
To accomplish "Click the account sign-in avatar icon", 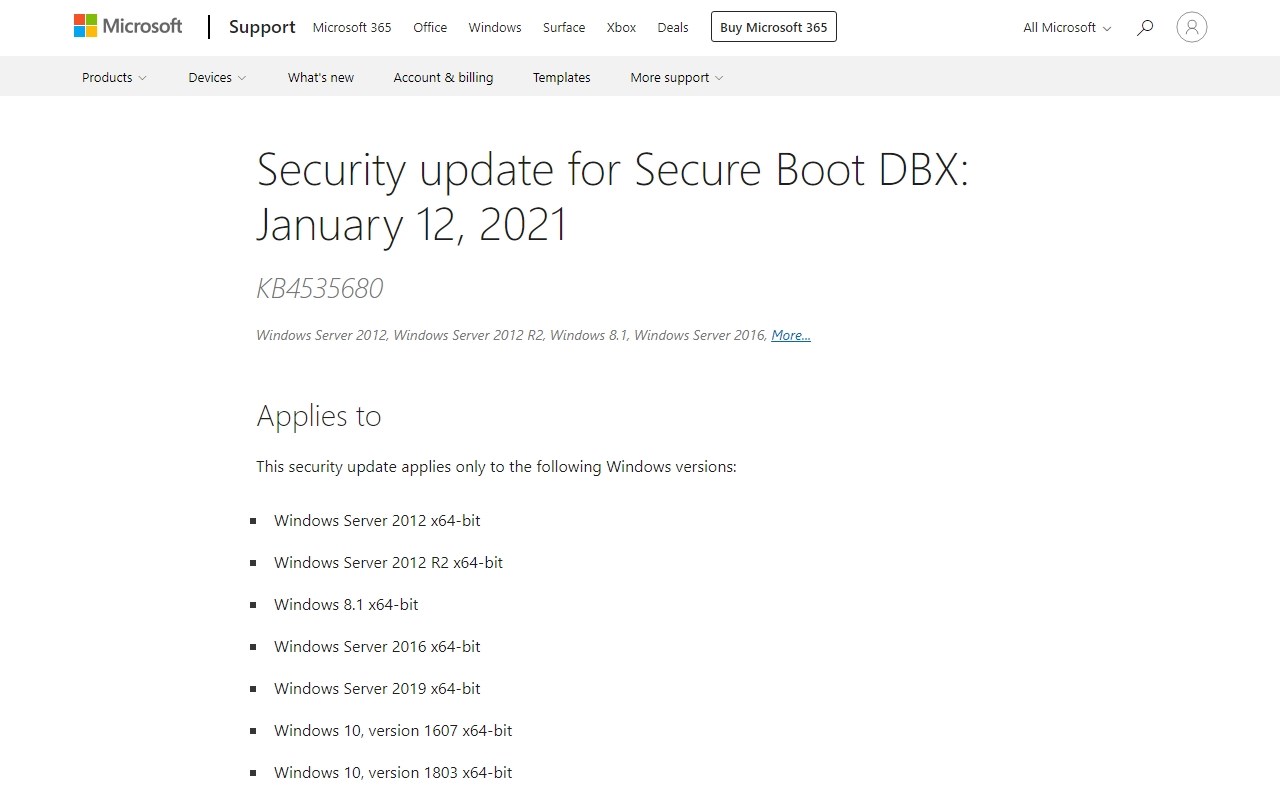I will point(1191,27).
